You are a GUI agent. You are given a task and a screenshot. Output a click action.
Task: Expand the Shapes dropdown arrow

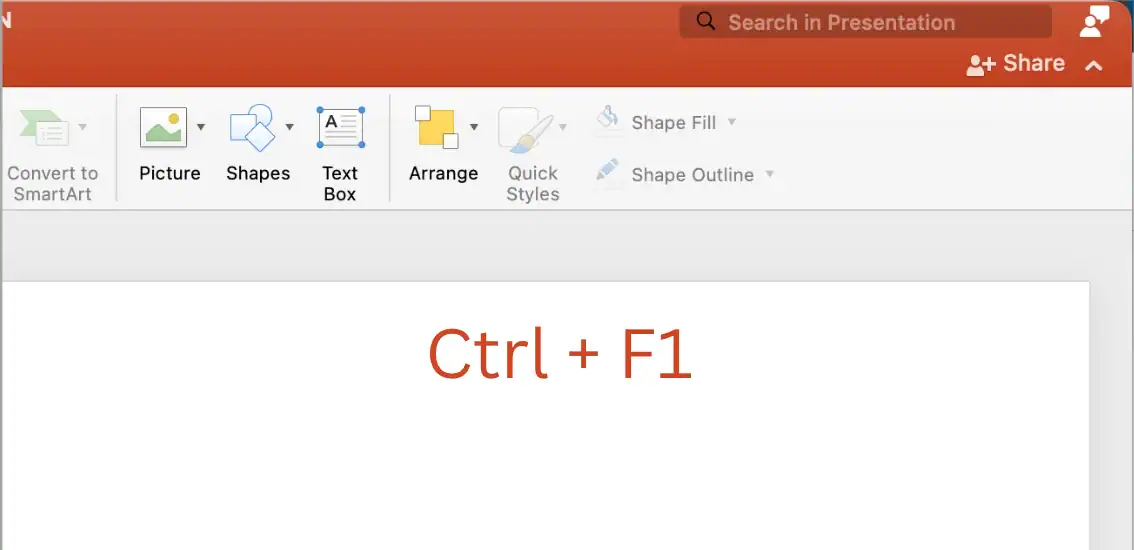pos(289,127)
